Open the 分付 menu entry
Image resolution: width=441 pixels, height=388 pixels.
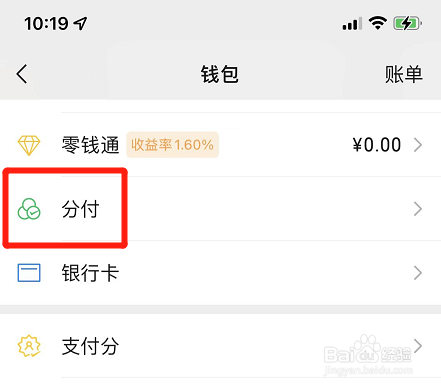pyautogui.click(x=220, y=209)
